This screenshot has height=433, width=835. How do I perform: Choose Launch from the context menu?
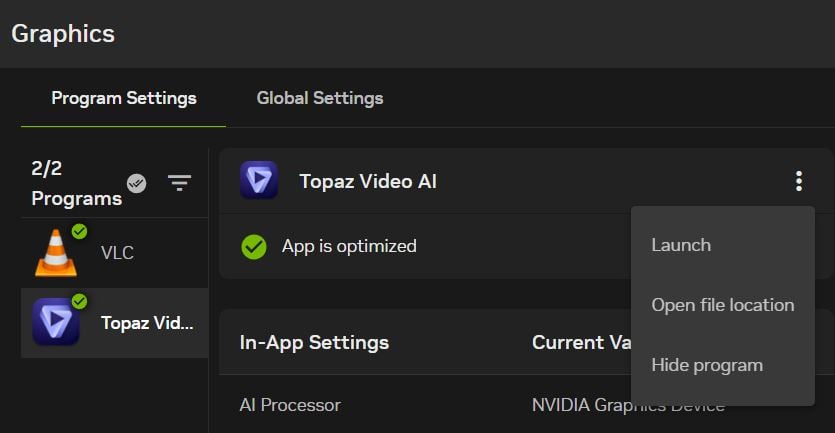681,245
